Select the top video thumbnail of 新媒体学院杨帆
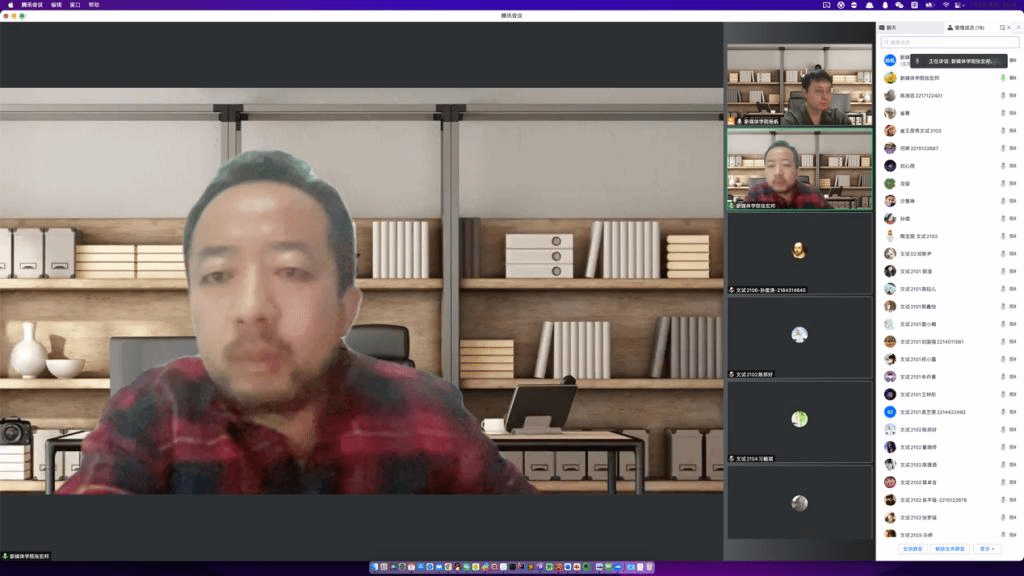Screen dimensions: 1024x576 point(799,86)
